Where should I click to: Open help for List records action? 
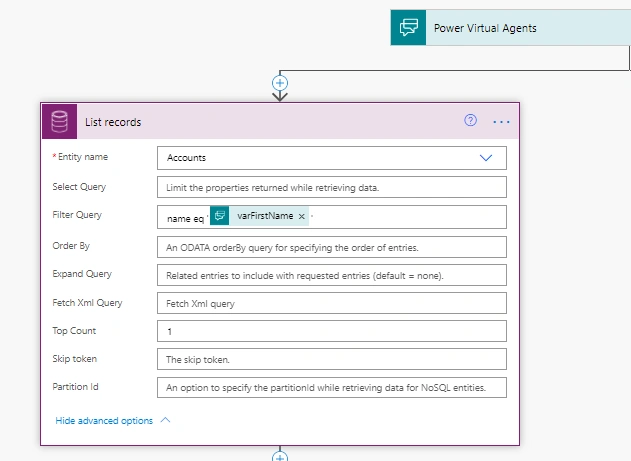coord(470,120)
